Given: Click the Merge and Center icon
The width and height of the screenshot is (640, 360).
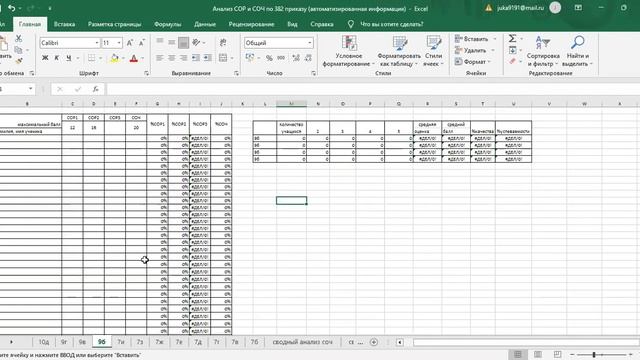Looking at the screenshot, I should pos(223,58).
